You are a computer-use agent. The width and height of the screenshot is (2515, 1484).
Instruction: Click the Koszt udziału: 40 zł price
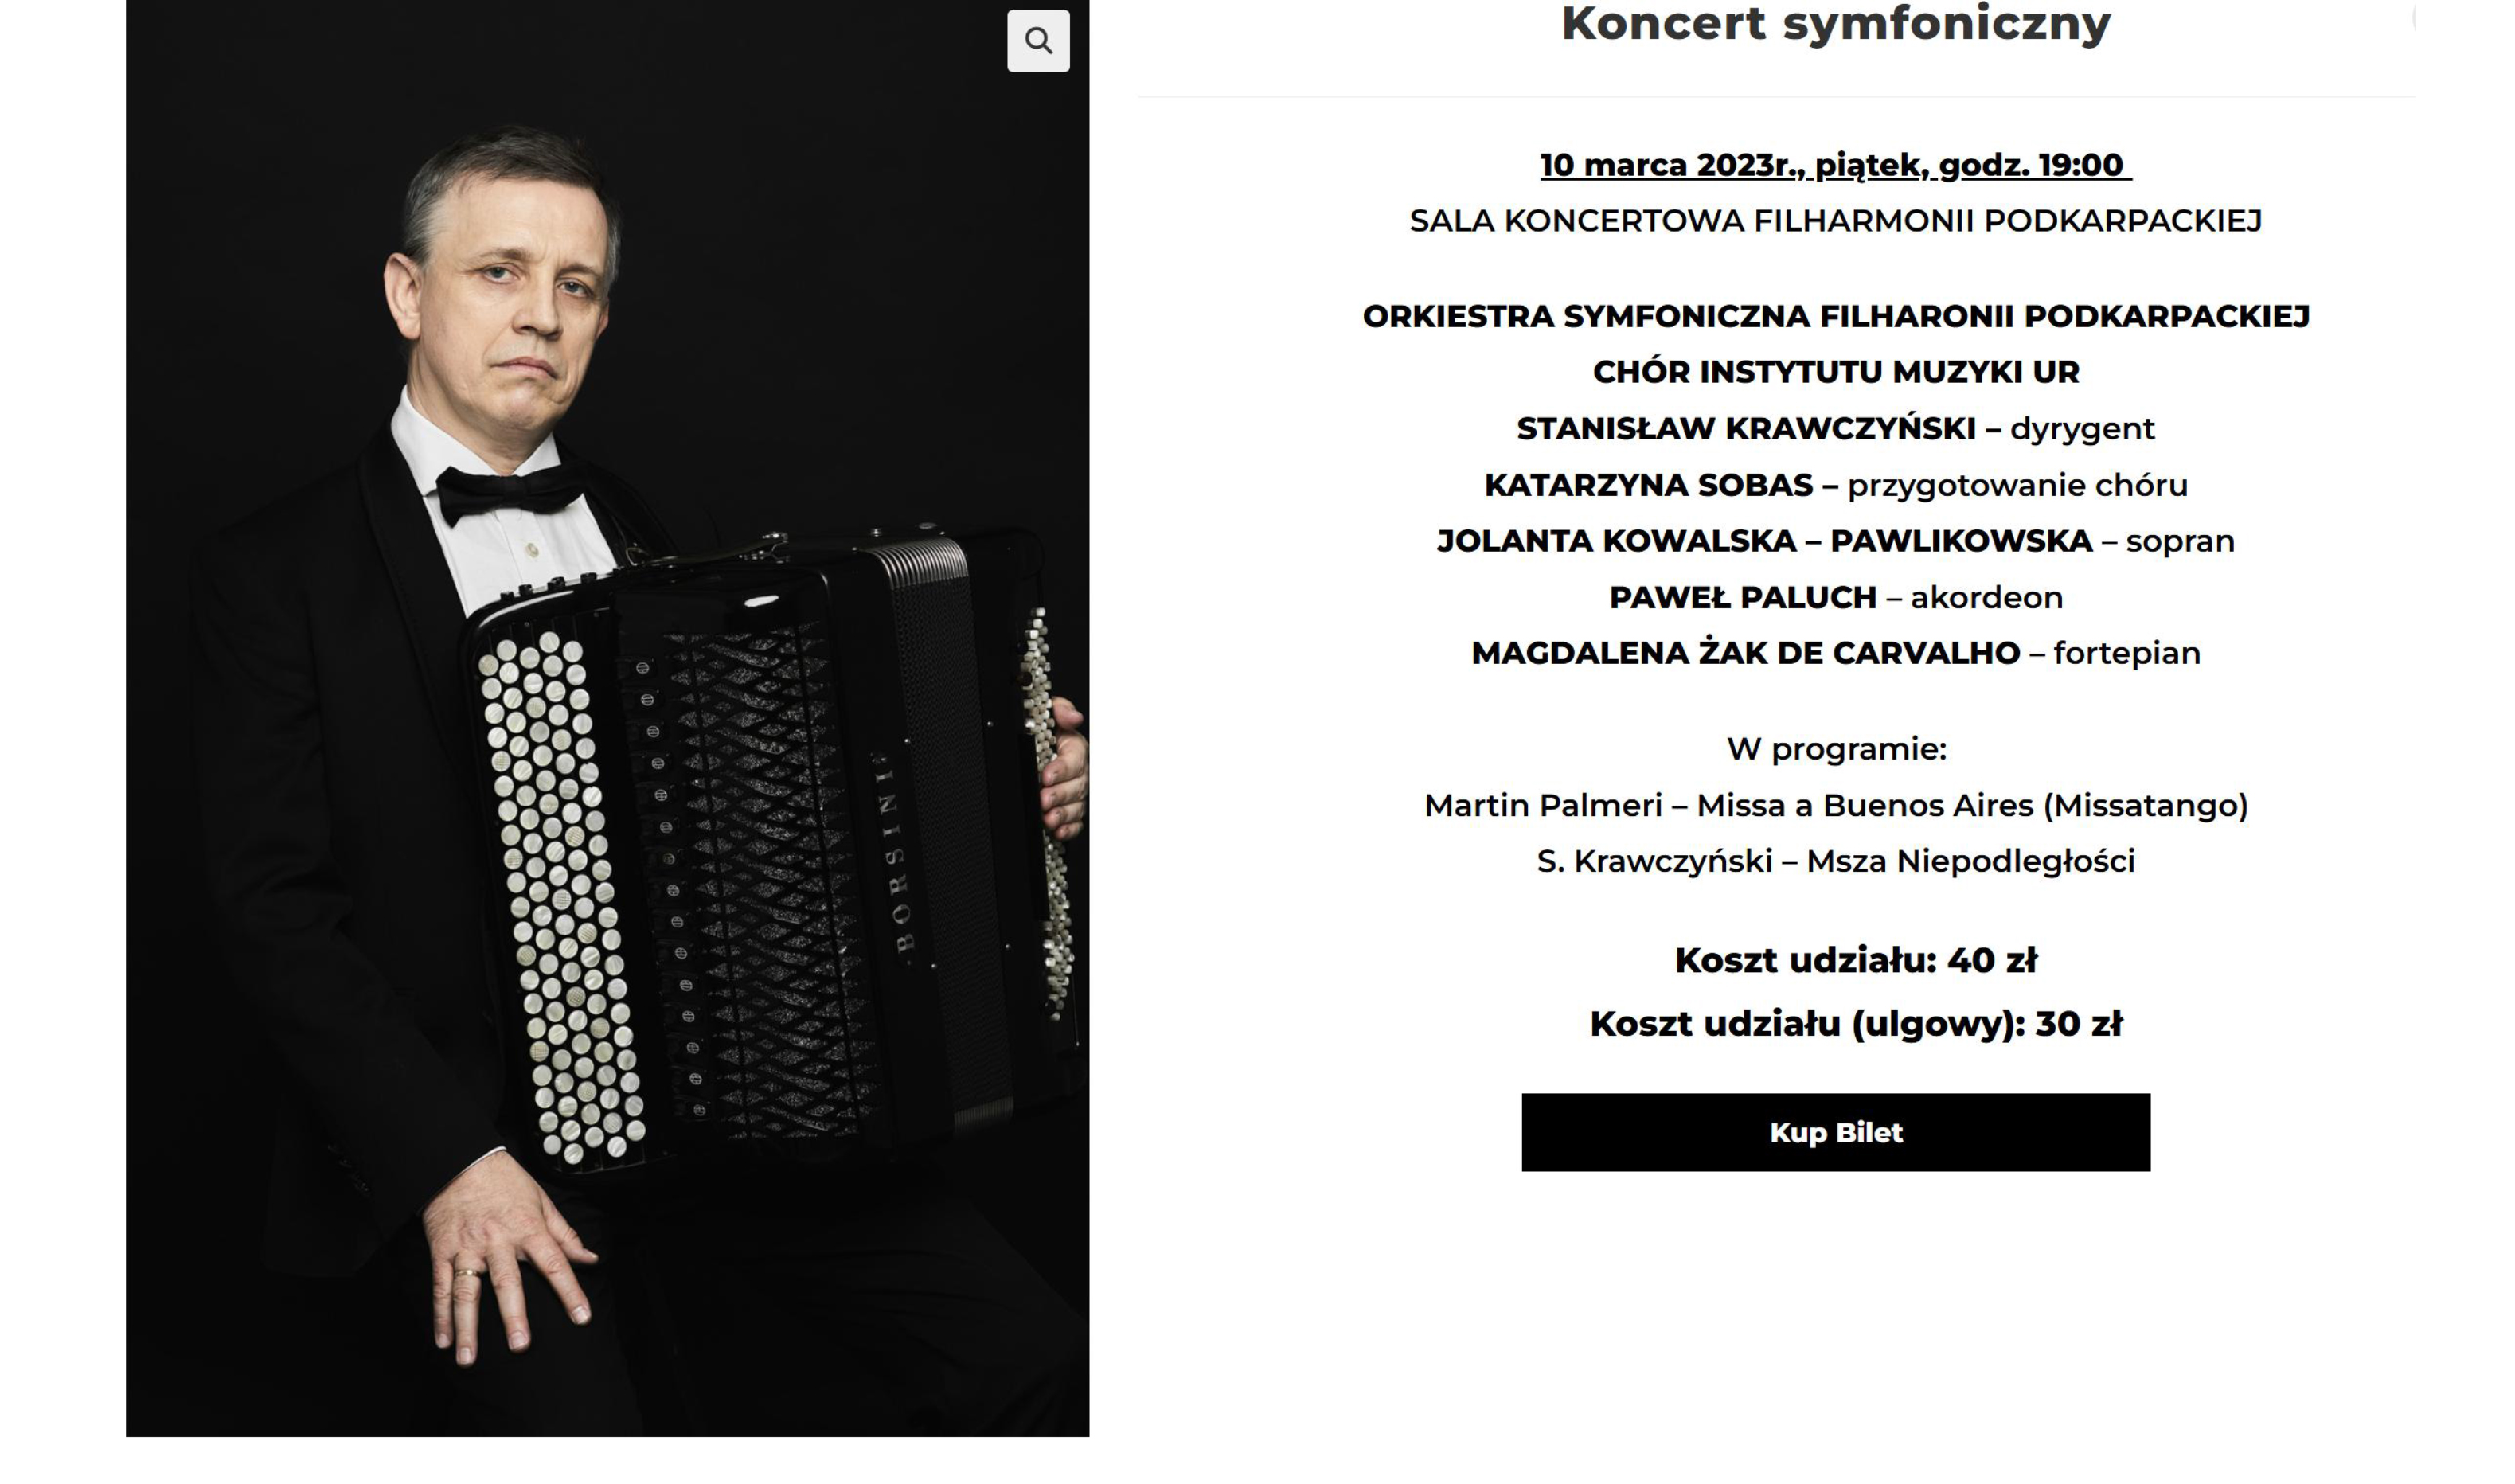tap(1855, 960)
